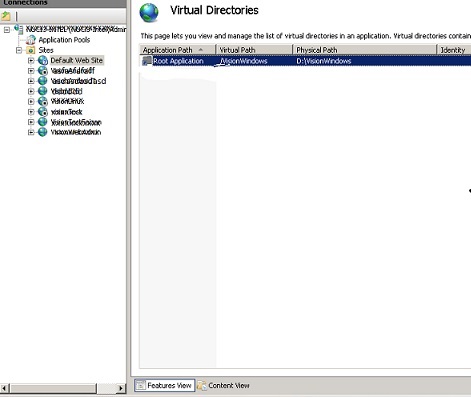Expand the site directly below Default Web Site
Viewport: 471px width, 397px height.
tap(31, 71)
